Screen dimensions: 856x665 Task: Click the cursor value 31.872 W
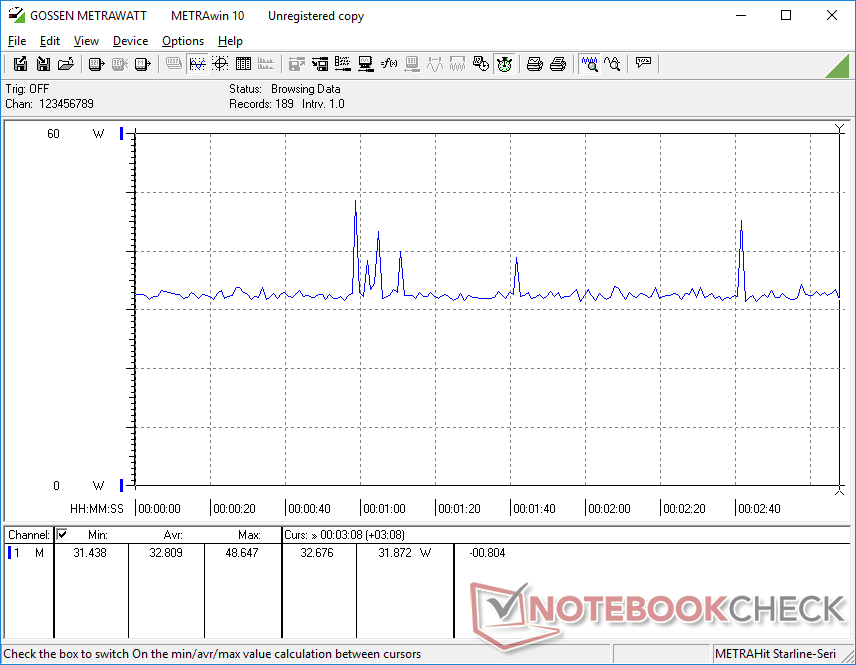(405, 553)
